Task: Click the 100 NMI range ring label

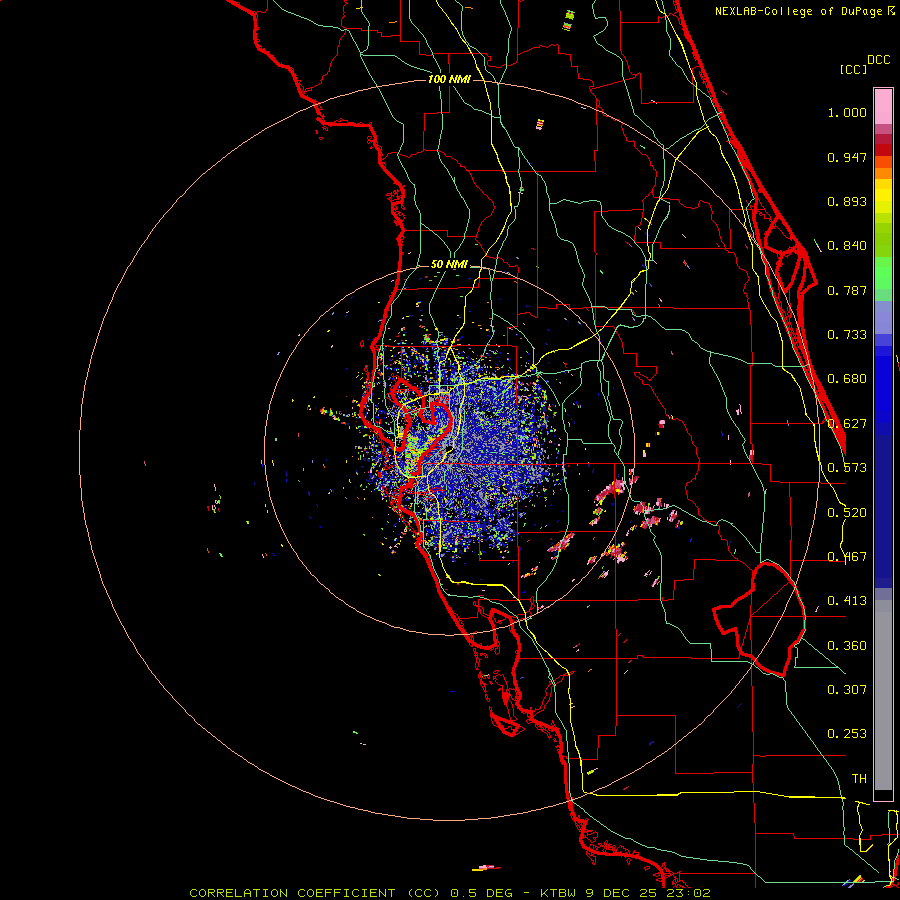Action: pyautogui.click(x=449, y=79)
